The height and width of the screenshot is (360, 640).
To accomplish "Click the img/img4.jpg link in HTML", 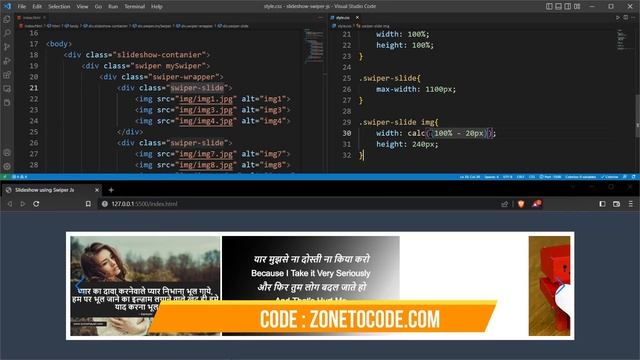I will 206,121.
